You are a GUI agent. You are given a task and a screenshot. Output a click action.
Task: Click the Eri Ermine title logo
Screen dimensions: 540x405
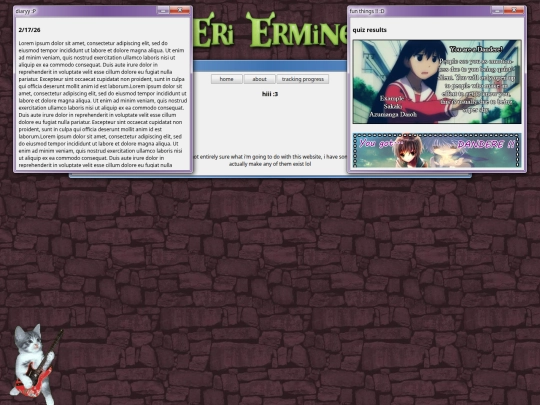tap(270, 31)
